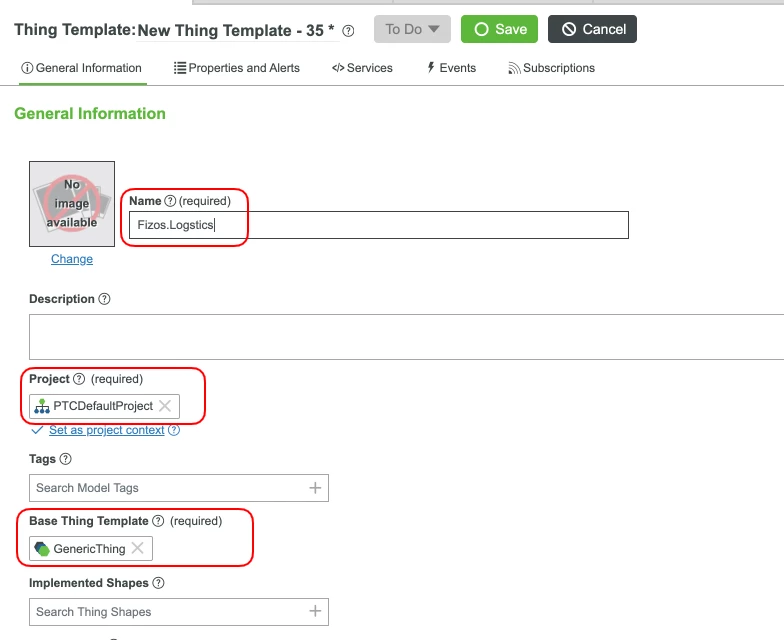The width and height of the screenshot is (784, 640).
Task: Remove PTCDefaultProject with its X icon
Action: pos(165,406)
